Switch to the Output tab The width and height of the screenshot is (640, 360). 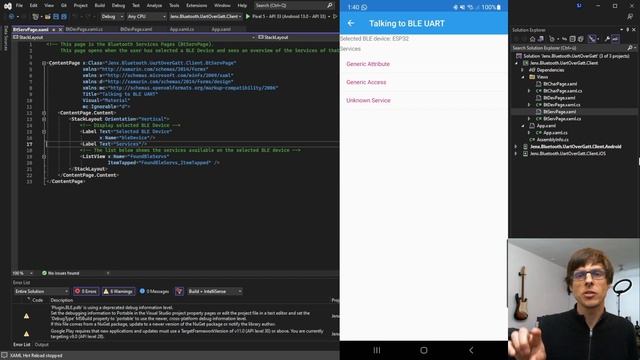point(42,345)
